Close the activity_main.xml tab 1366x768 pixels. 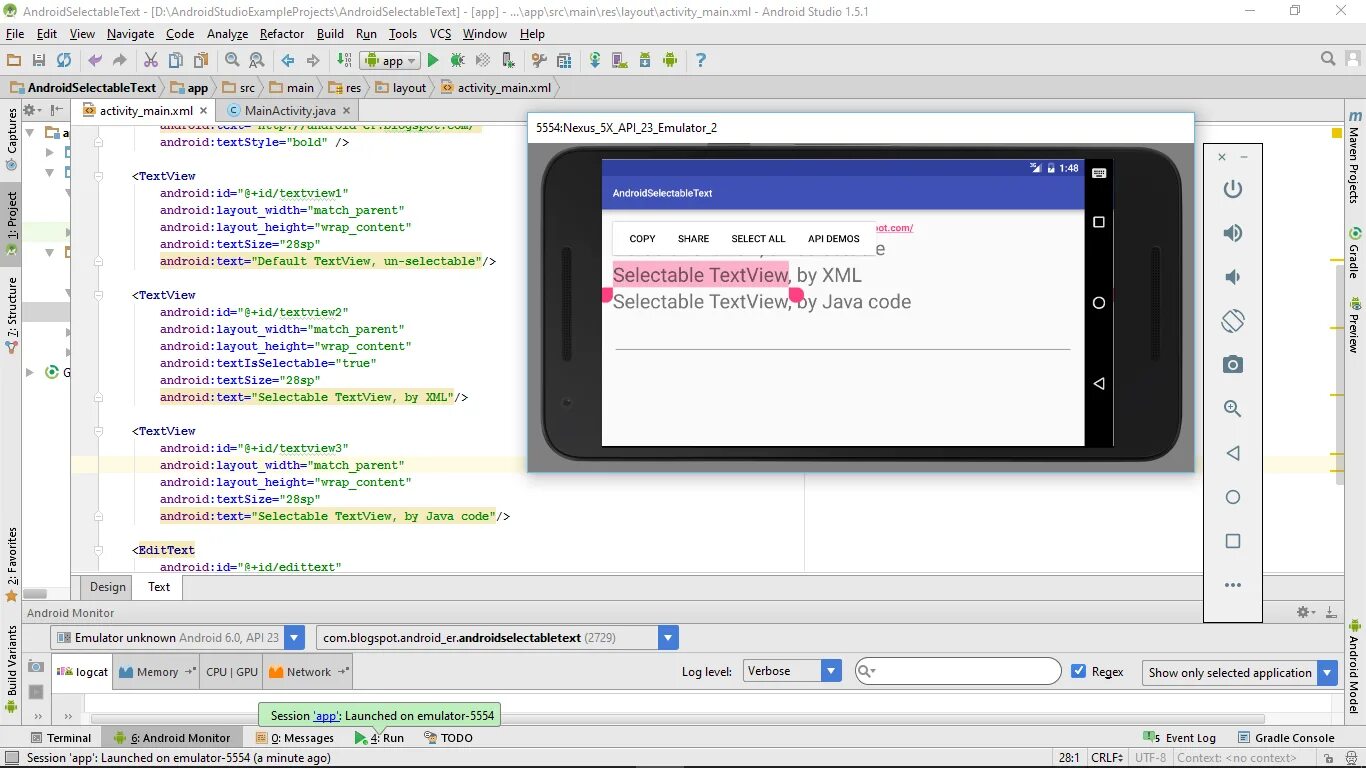click(203, 111)
